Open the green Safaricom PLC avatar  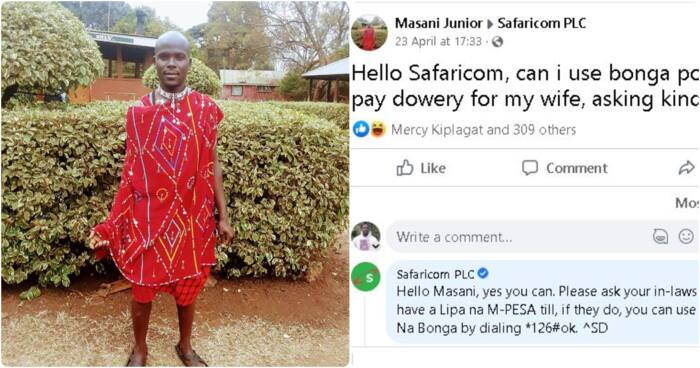(x=366, y=277)
